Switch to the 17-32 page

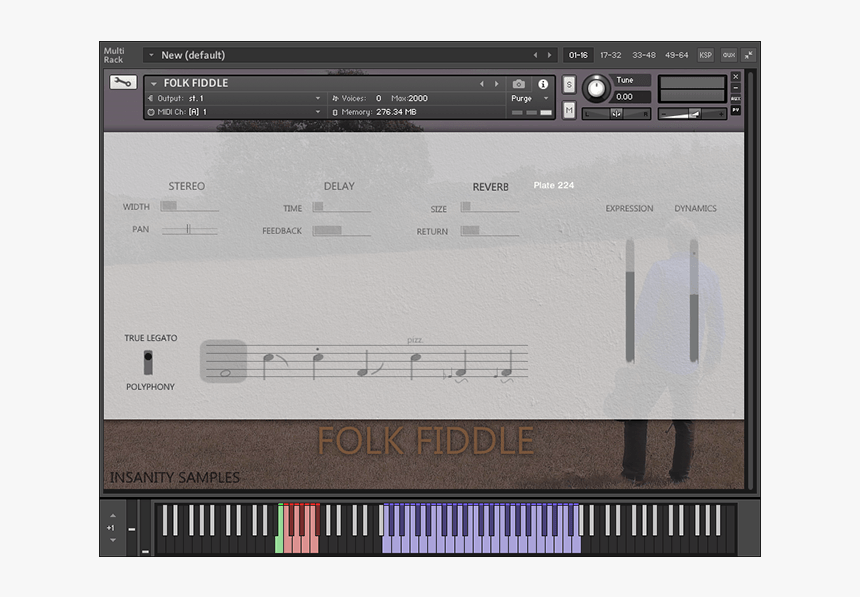tap(610, 55)
